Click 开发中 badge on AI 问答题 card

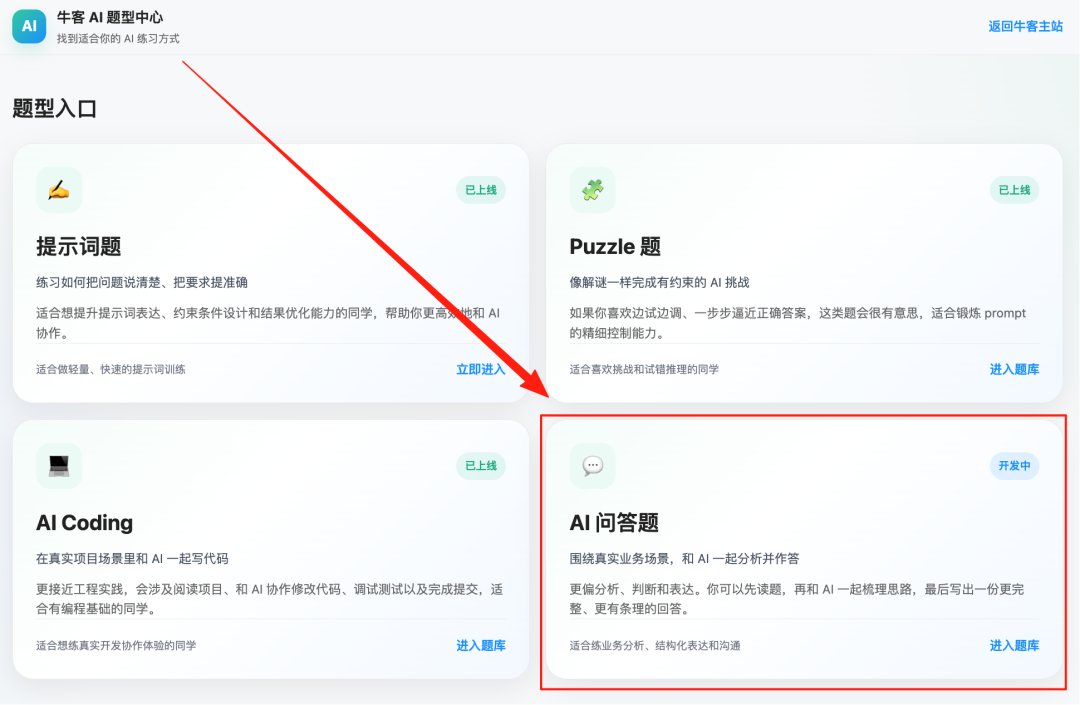(1014, 466)
